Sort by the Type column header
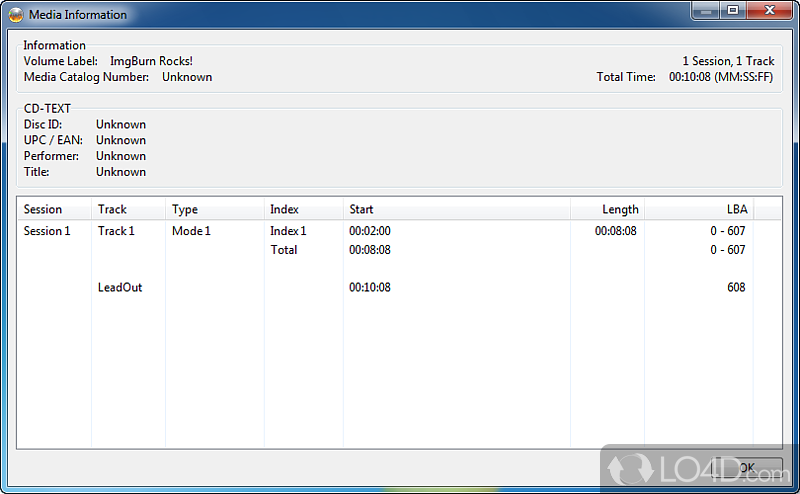Screen dimensions: 800x494 (x=215, y=209)
